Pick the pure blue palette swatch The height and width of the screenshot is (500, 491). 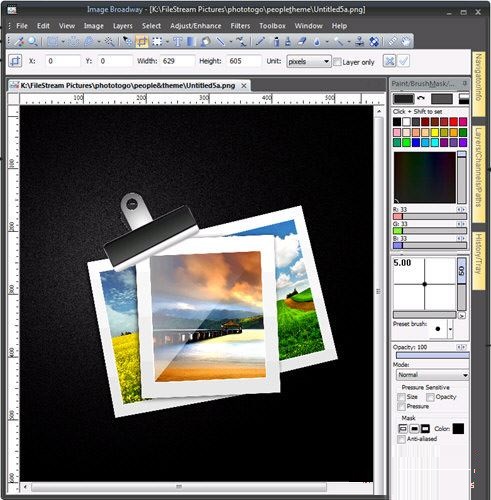(416, 143)
